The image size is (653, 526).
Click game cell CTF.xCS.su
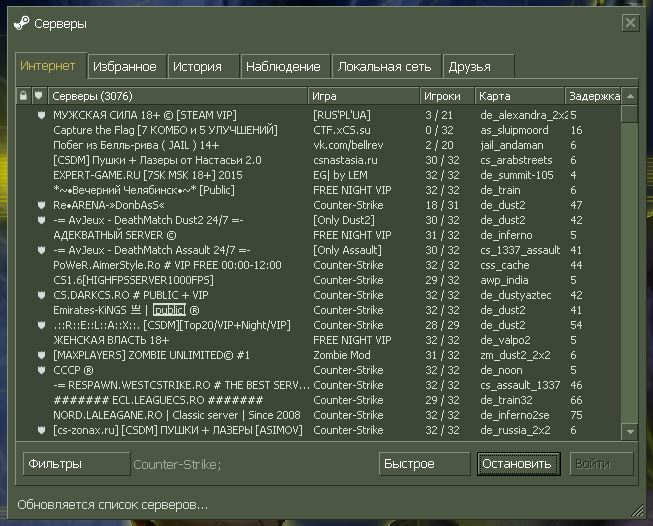342,130
